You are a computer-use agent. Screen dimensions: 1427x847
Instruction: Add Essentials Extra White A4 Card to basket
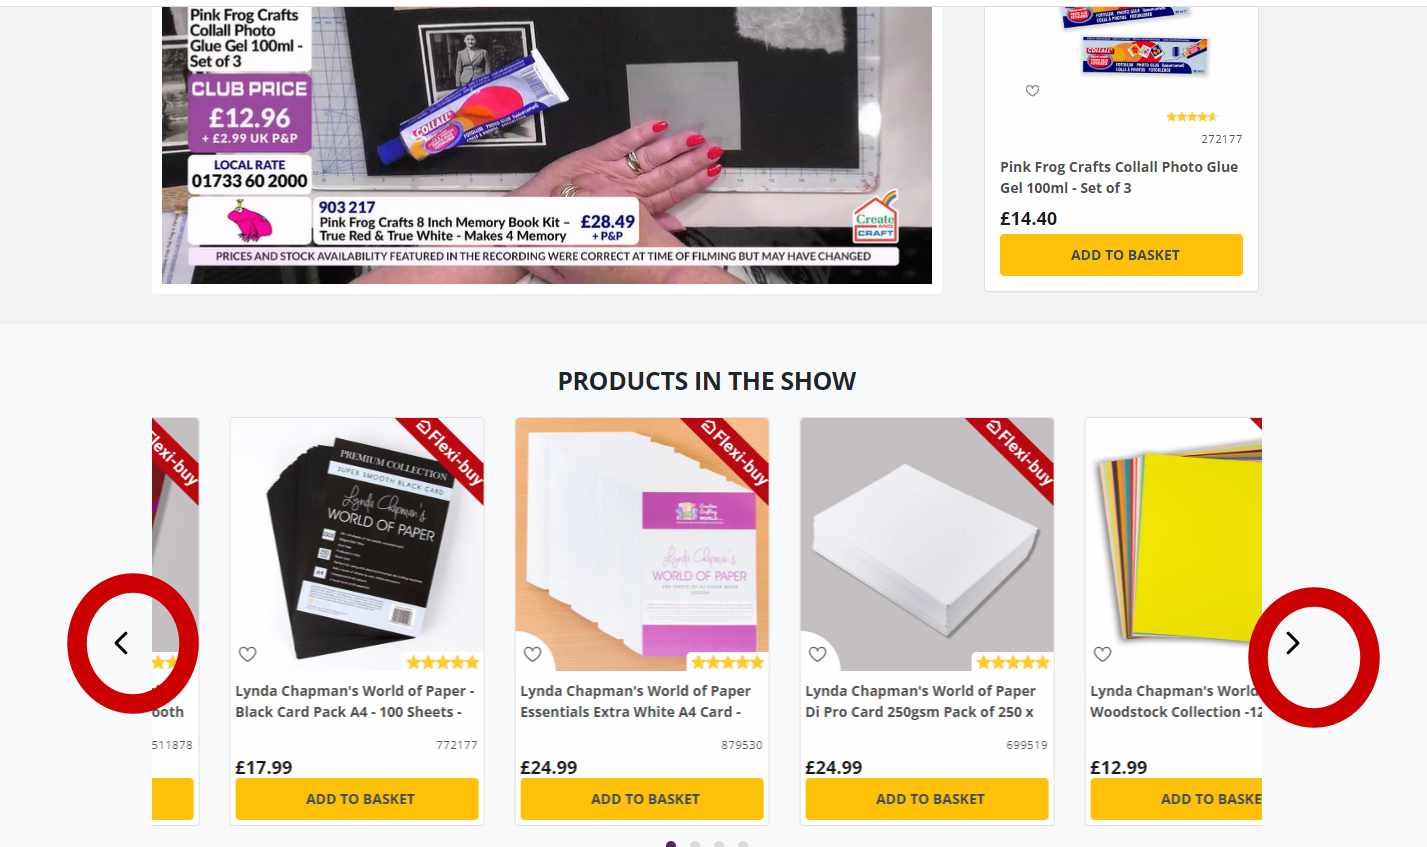pyautogui.click(x=642, y=799)
